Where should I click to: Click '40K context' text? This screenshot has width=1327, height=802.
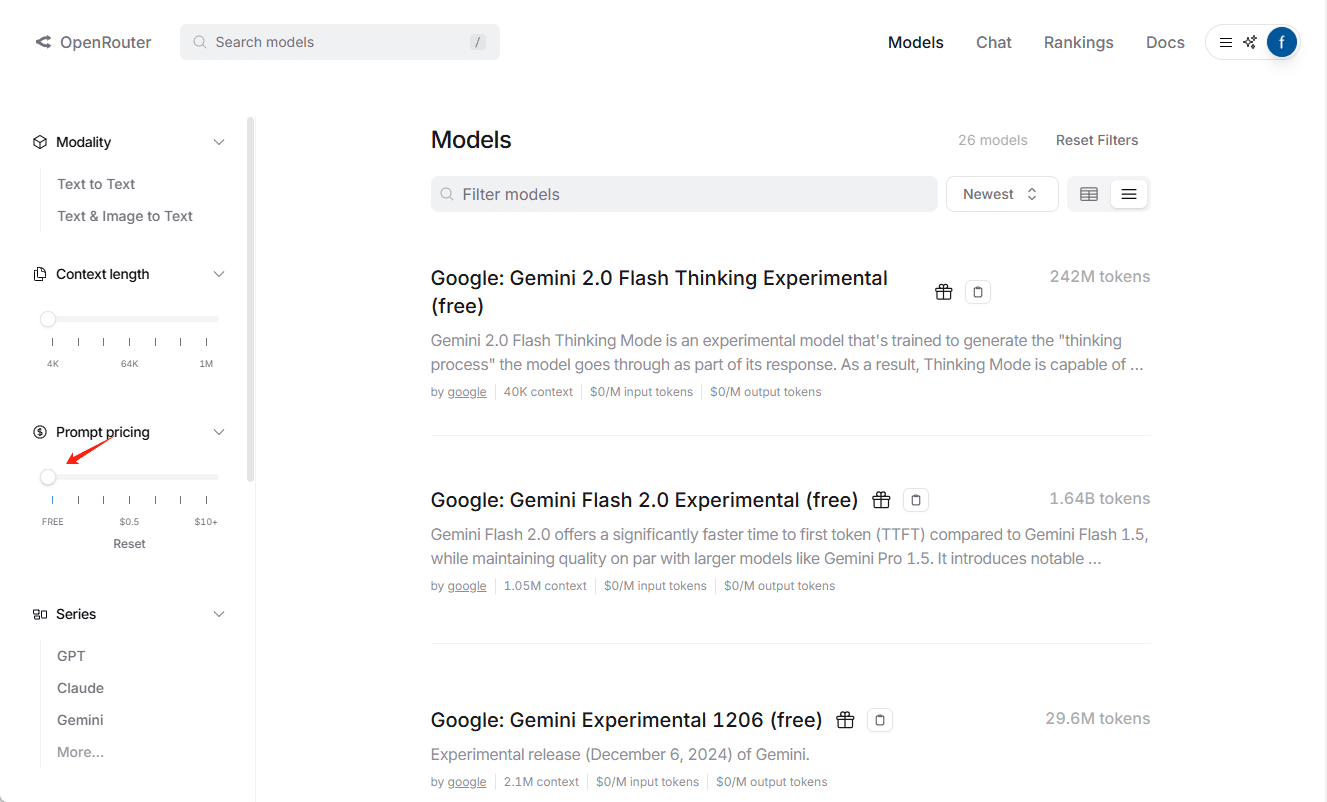[x=538, y=392]
